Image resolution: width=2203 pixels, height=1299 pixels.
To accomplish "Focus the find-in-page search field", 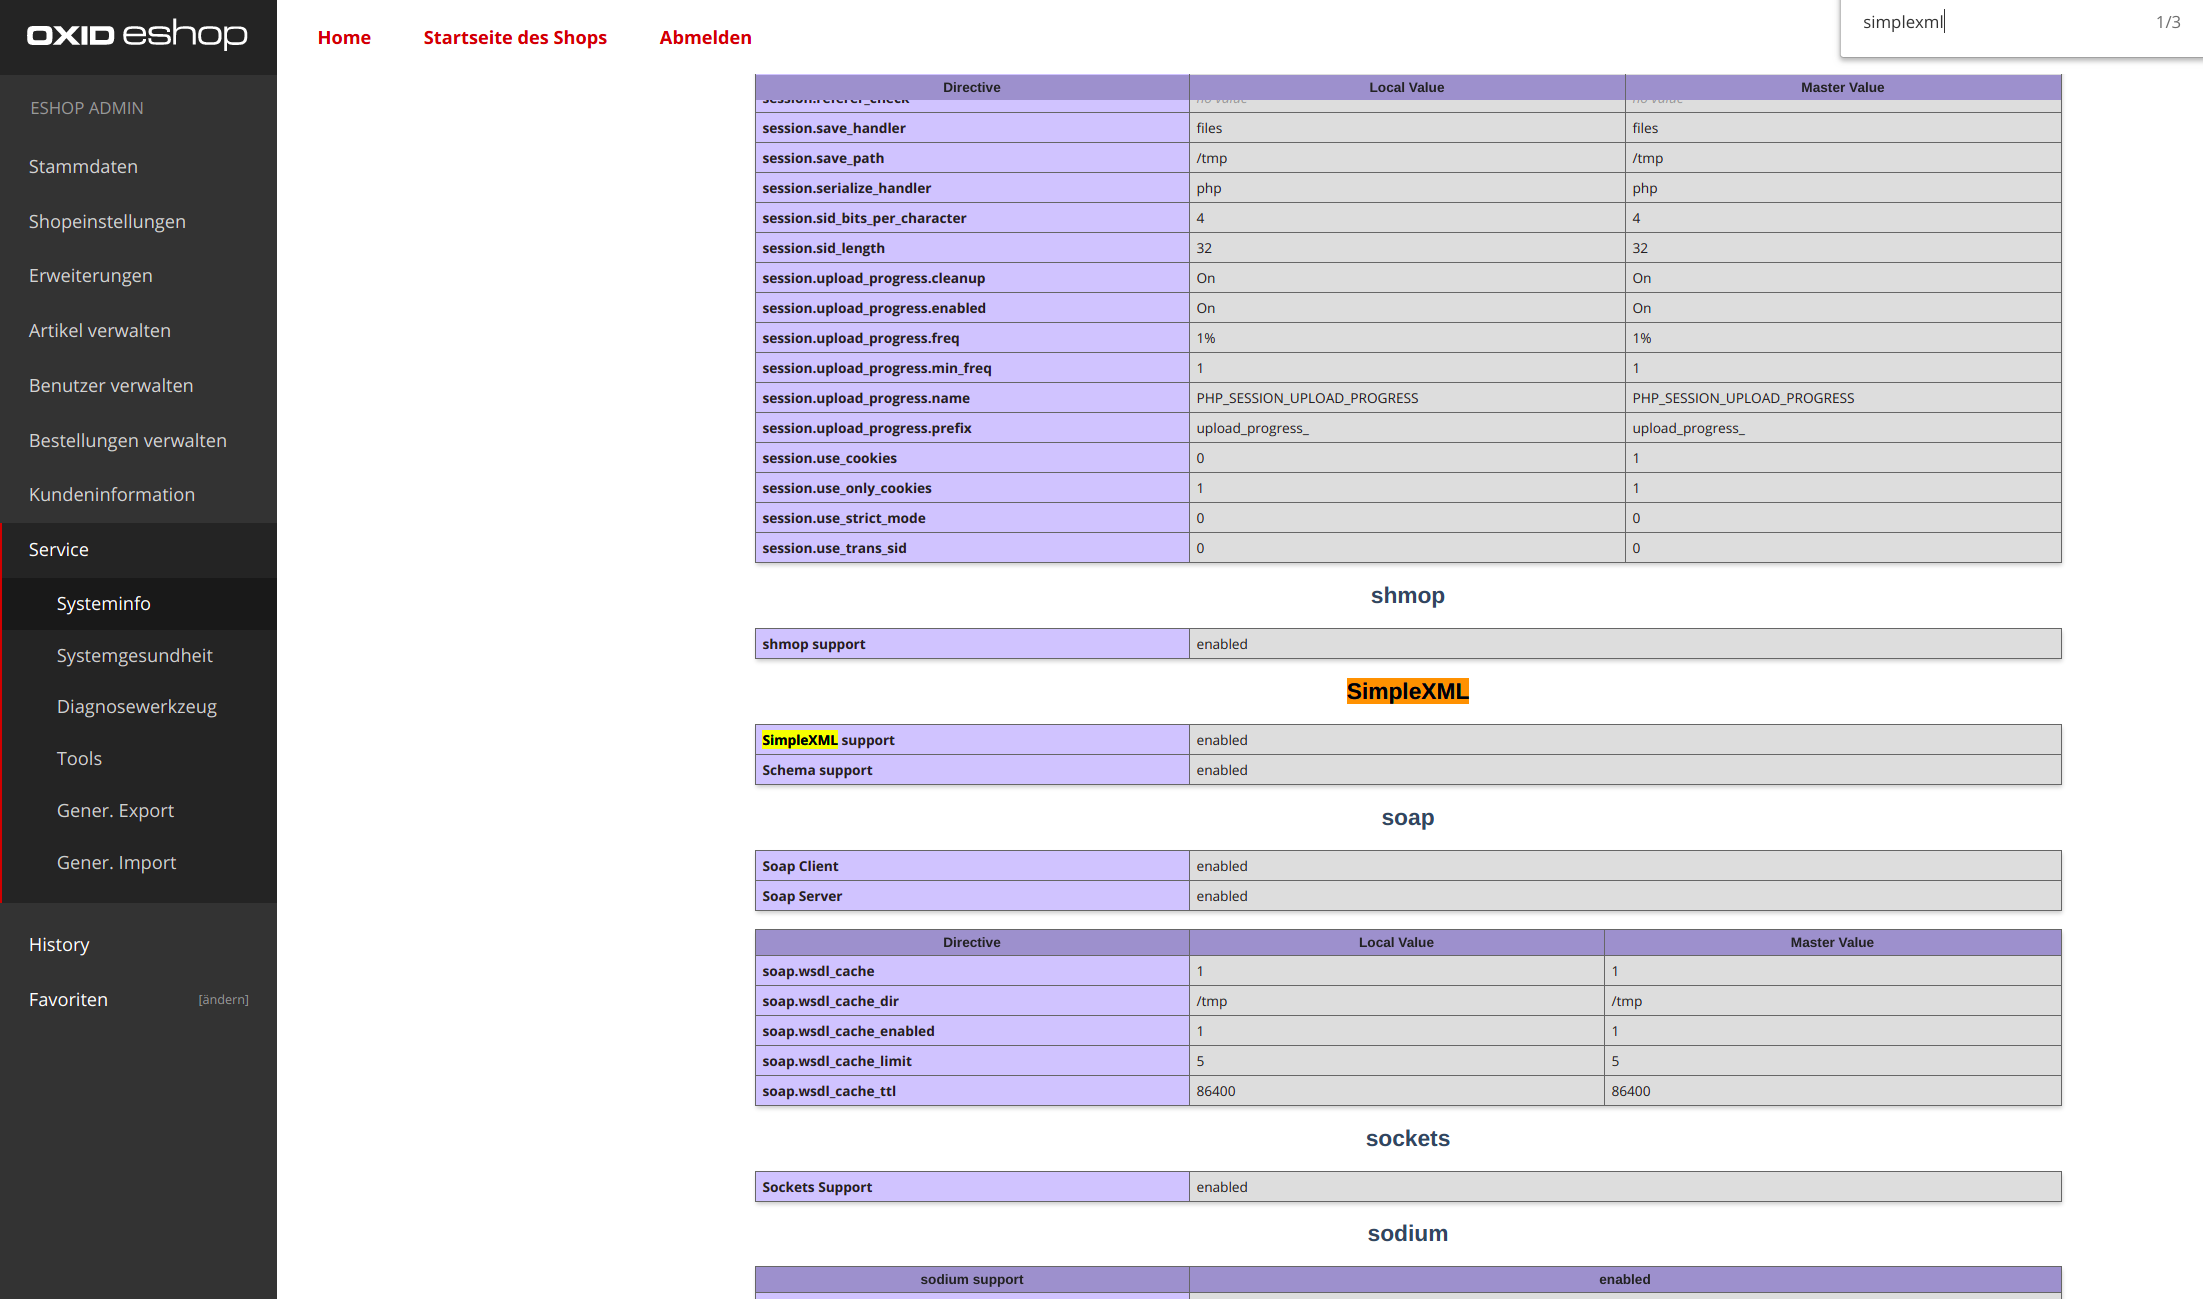I will pos(1995,22).
